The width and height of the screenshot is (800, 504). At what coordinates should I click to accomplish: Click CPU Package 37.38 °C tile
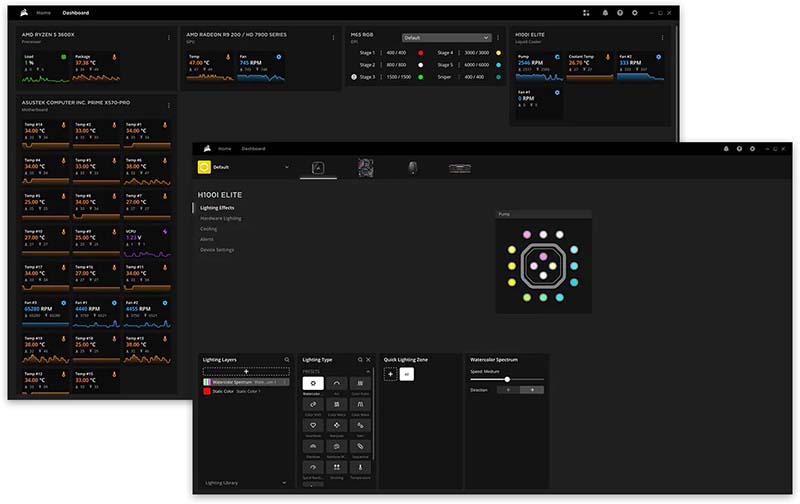[x=96, y=67]
